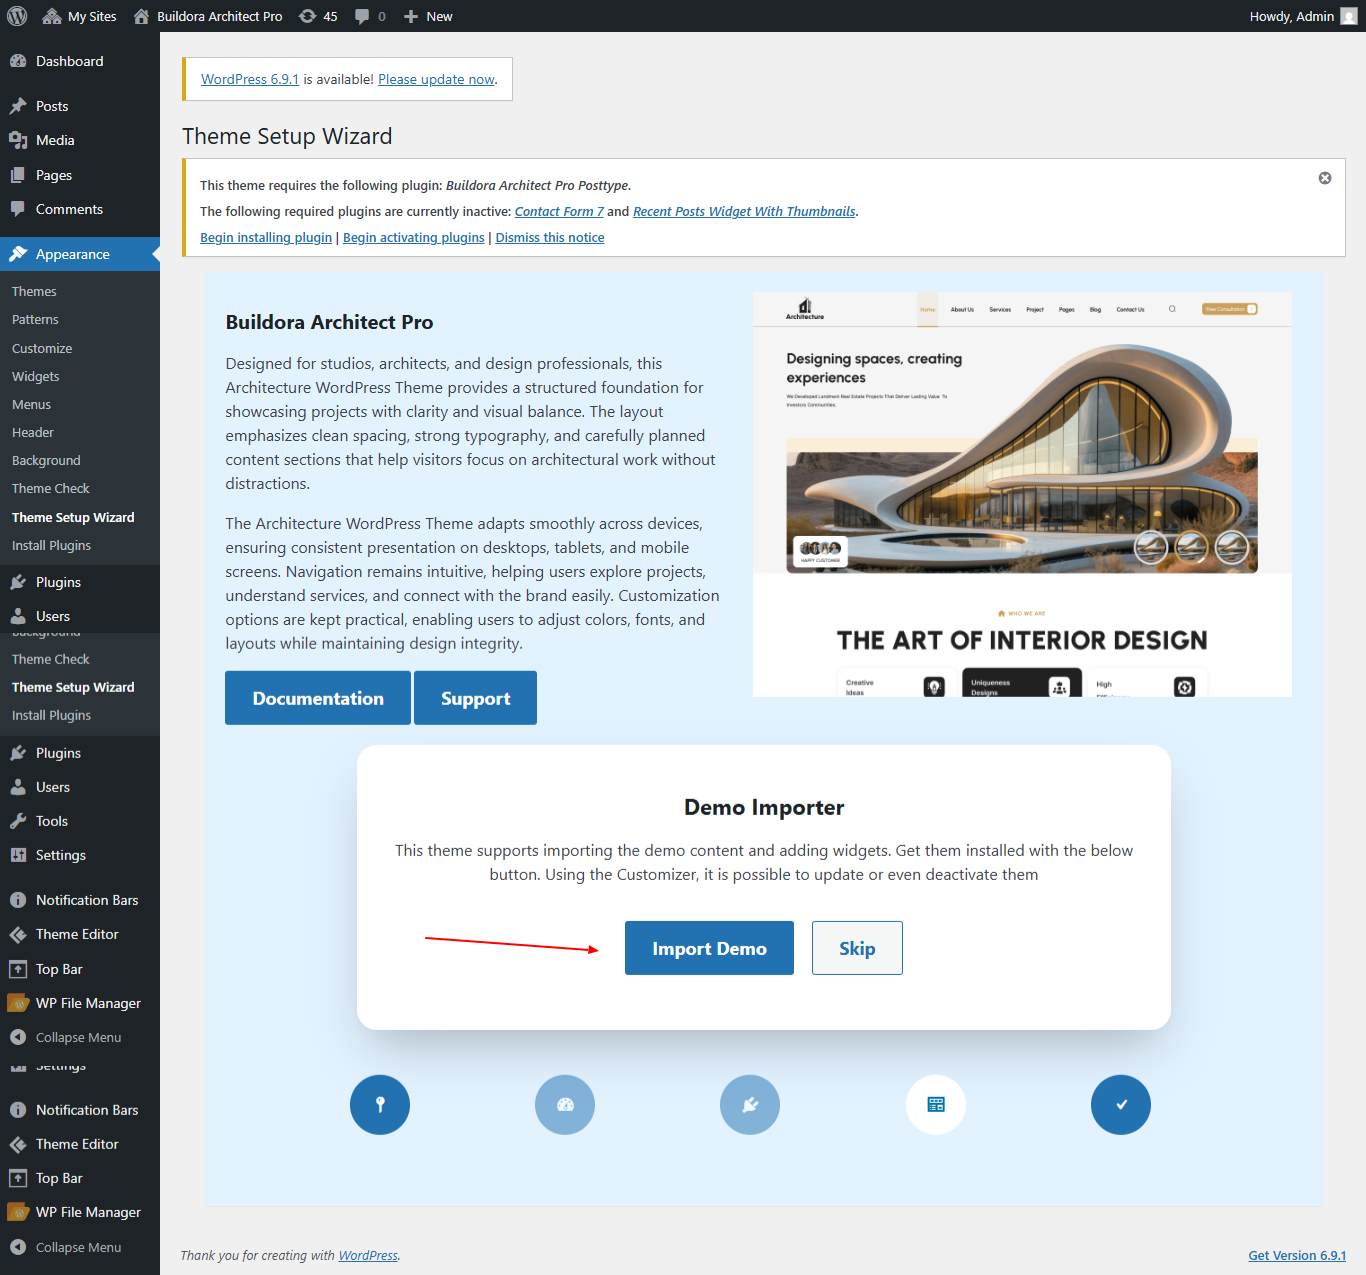Expand the New content menu
Screen dimensions: 1366x1275
tap(428, 16)
